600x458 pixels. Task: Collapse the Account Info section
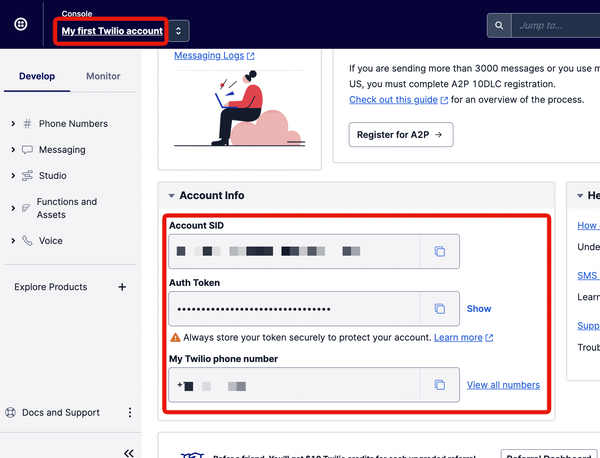(x=171, y=196)
